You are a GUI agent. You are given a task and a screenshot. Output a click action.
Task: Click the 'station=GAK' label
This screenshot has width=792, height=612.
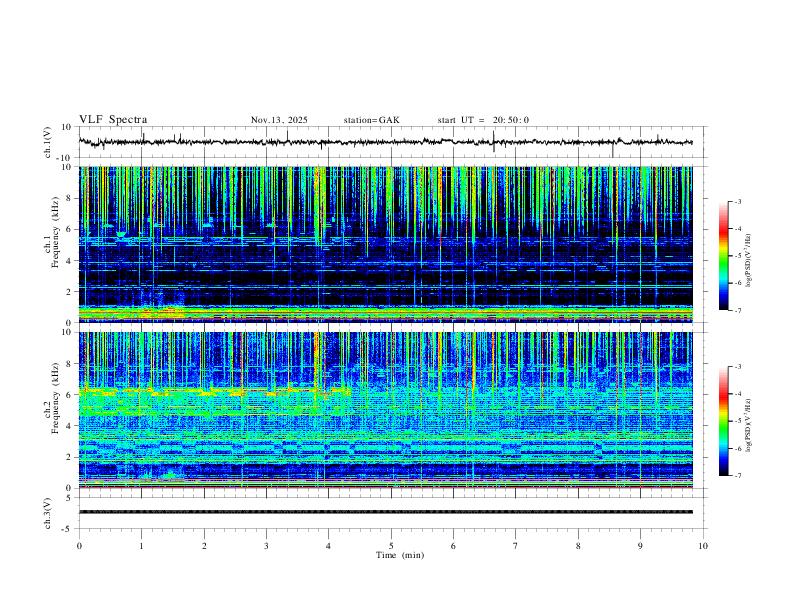(x=371, y=120)
